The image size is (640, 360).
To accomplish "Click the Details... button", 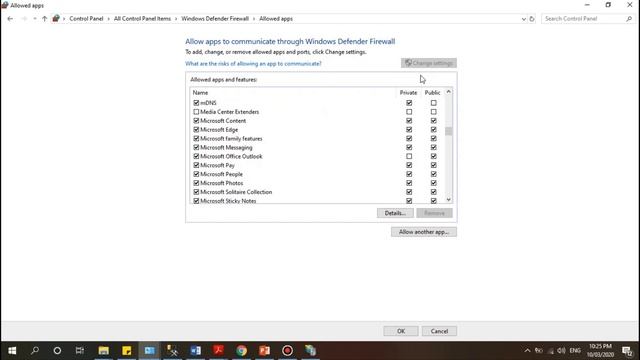I will click(x=395, y=213).
